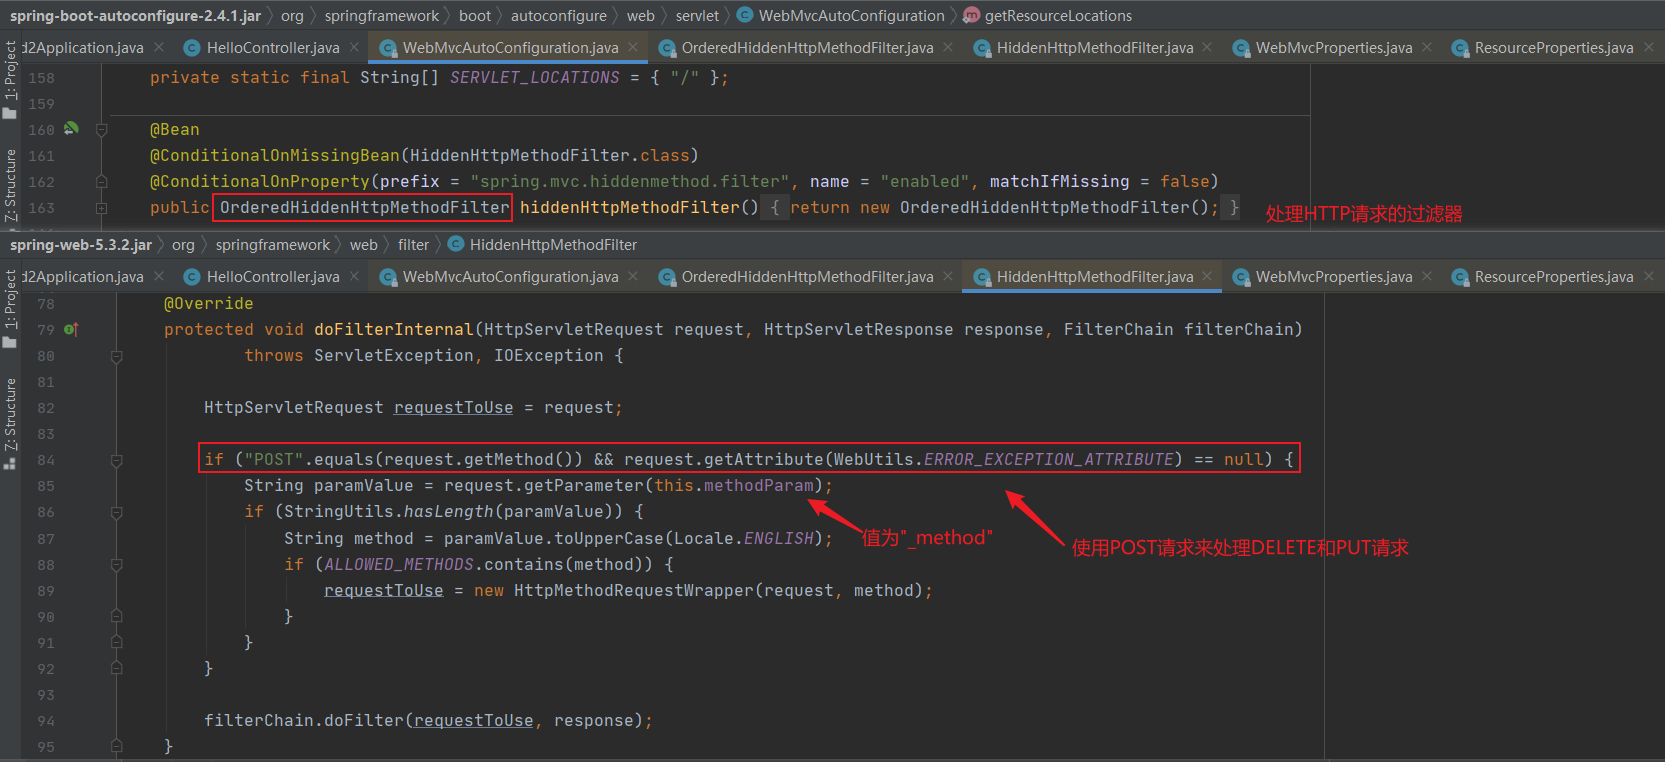The height and width of the screenshot is (762, 1665).
Task: Open the 1: Project tool window in the lower pane
Action: coord(10,309)
